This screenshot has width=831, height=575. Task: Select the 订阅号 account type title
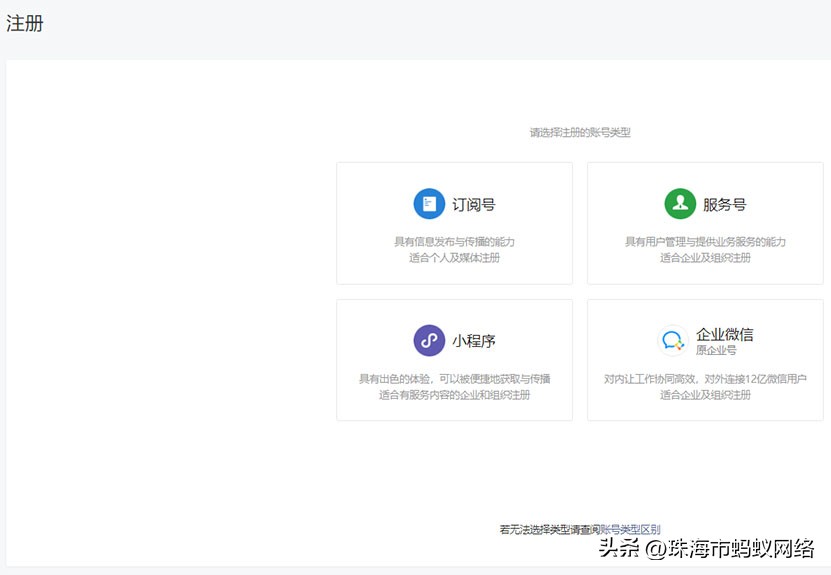[x=474, y=204]
